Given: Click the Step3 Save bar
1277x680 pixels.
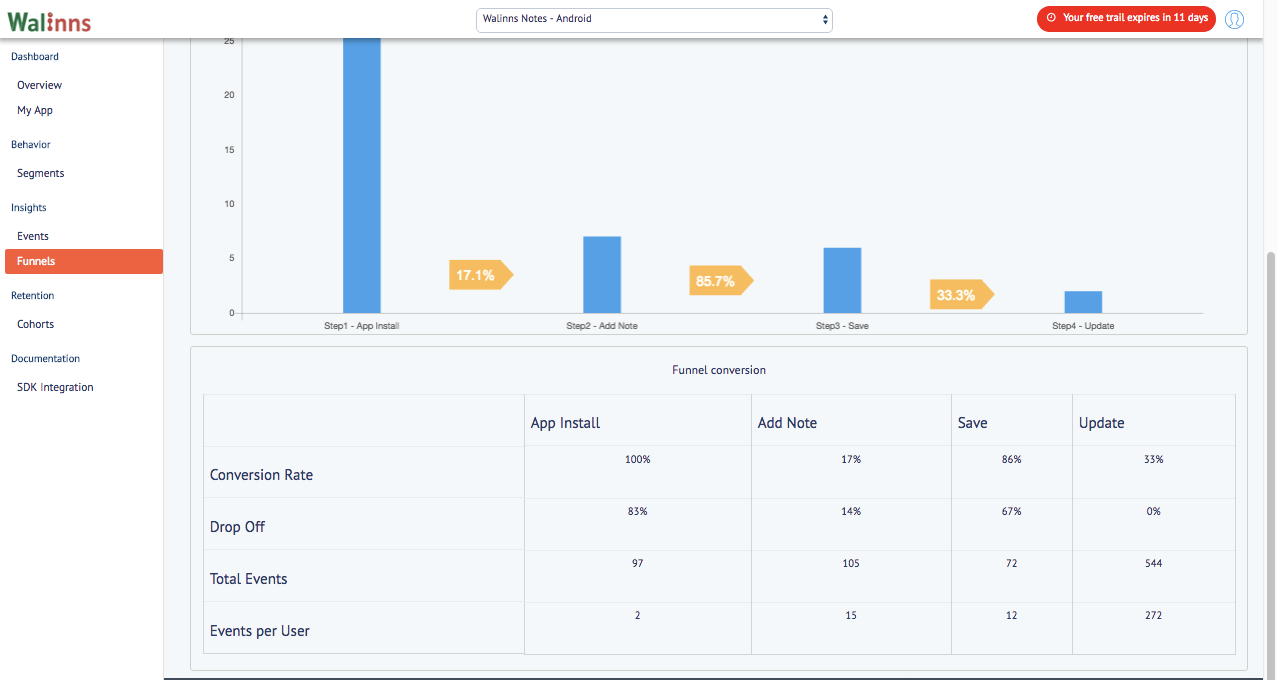Looking at the screenshot, I should (842, 280).
